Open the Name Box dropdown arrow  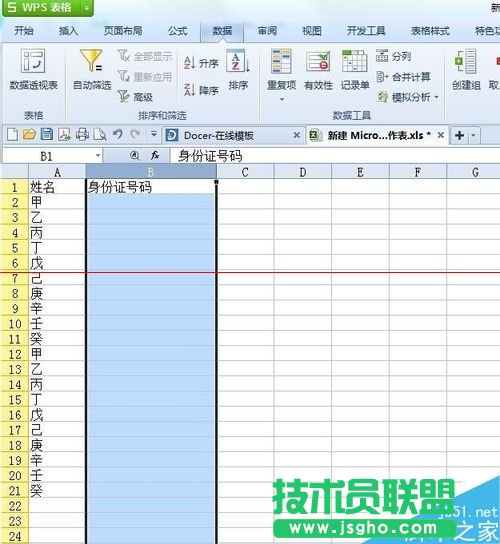pos(98,156)
